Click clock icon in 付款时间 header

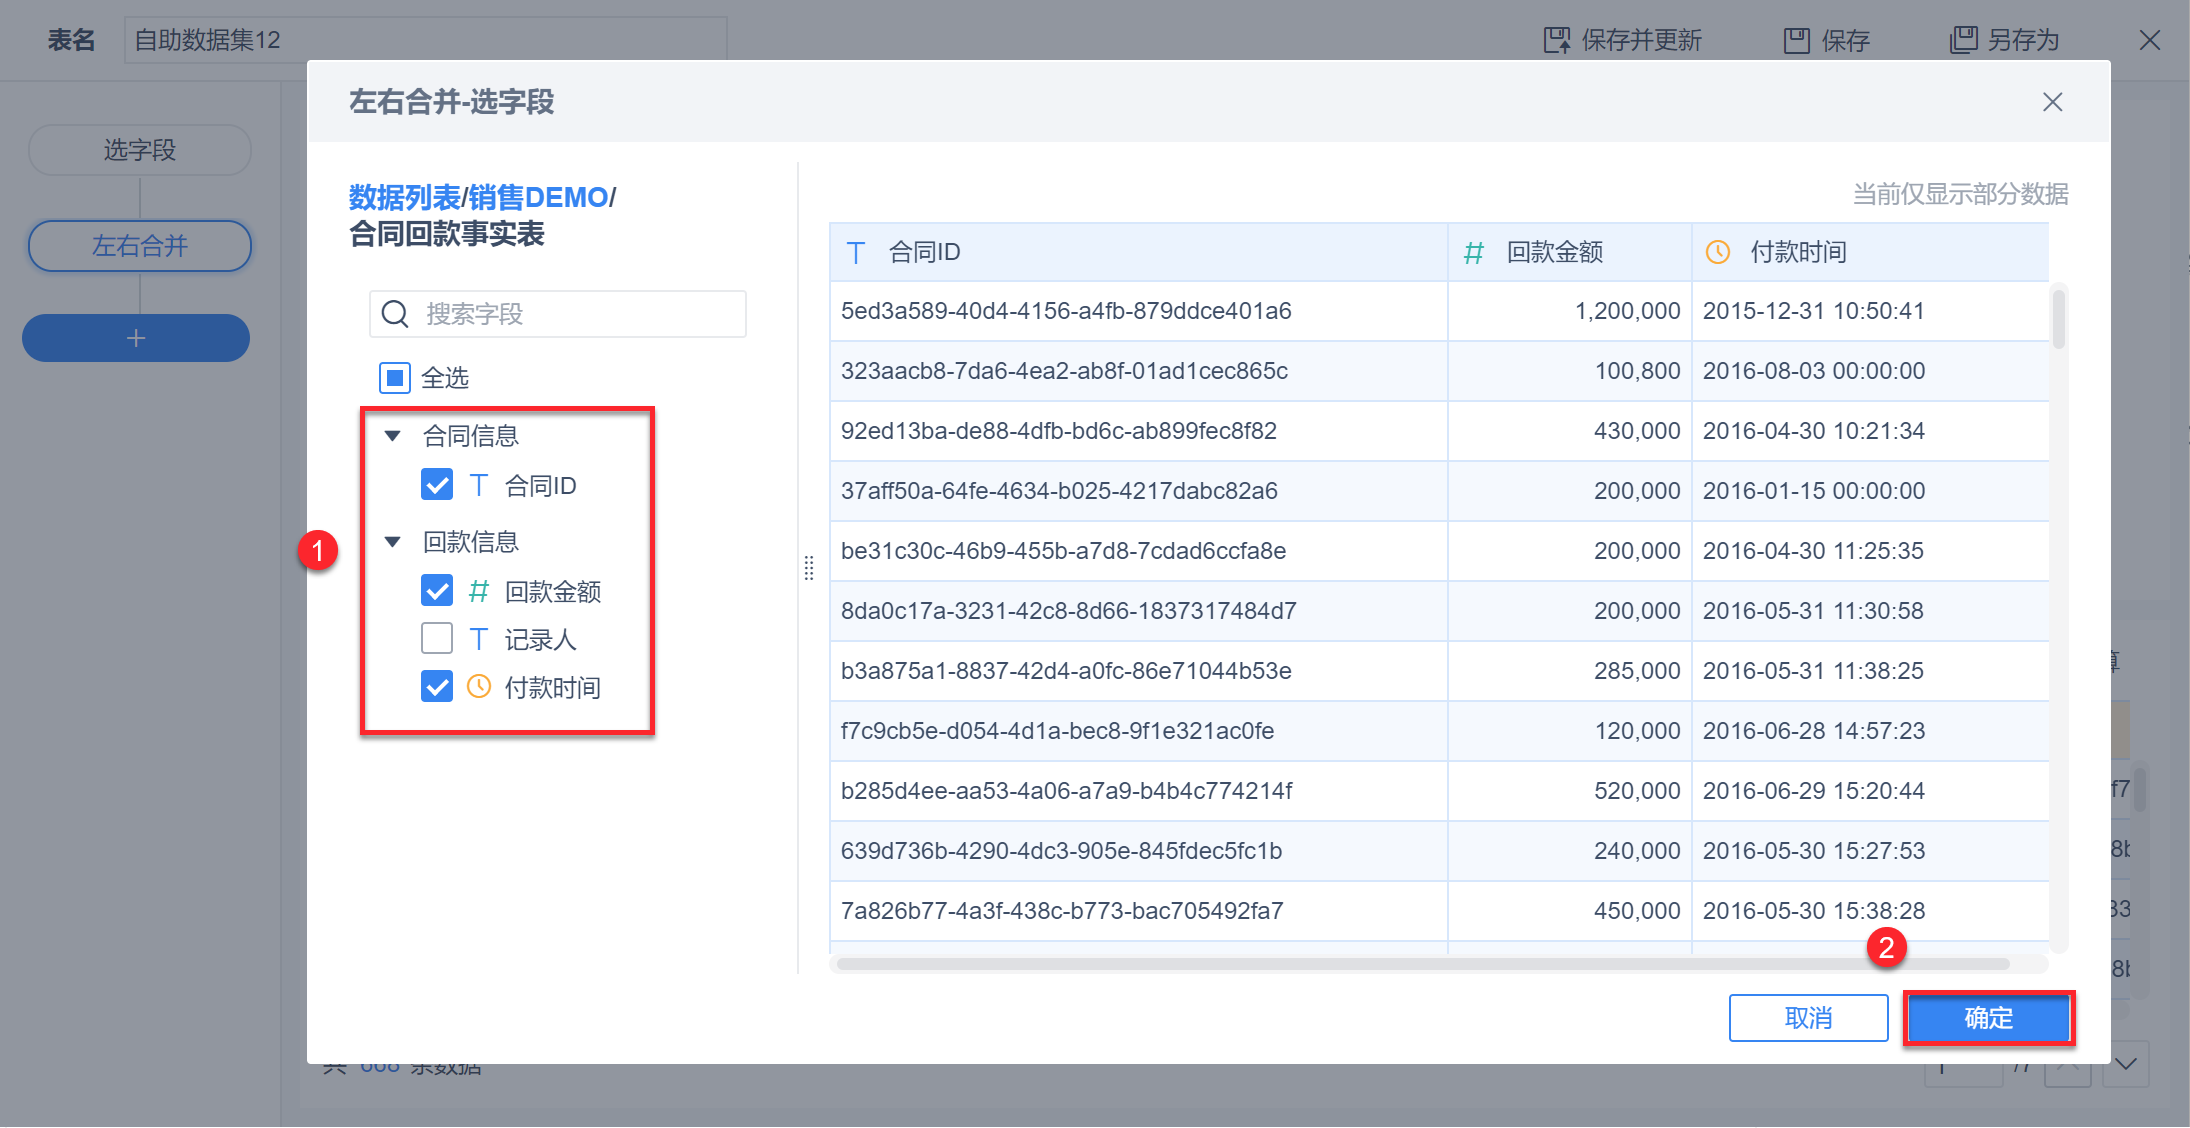click(1717, 252)
